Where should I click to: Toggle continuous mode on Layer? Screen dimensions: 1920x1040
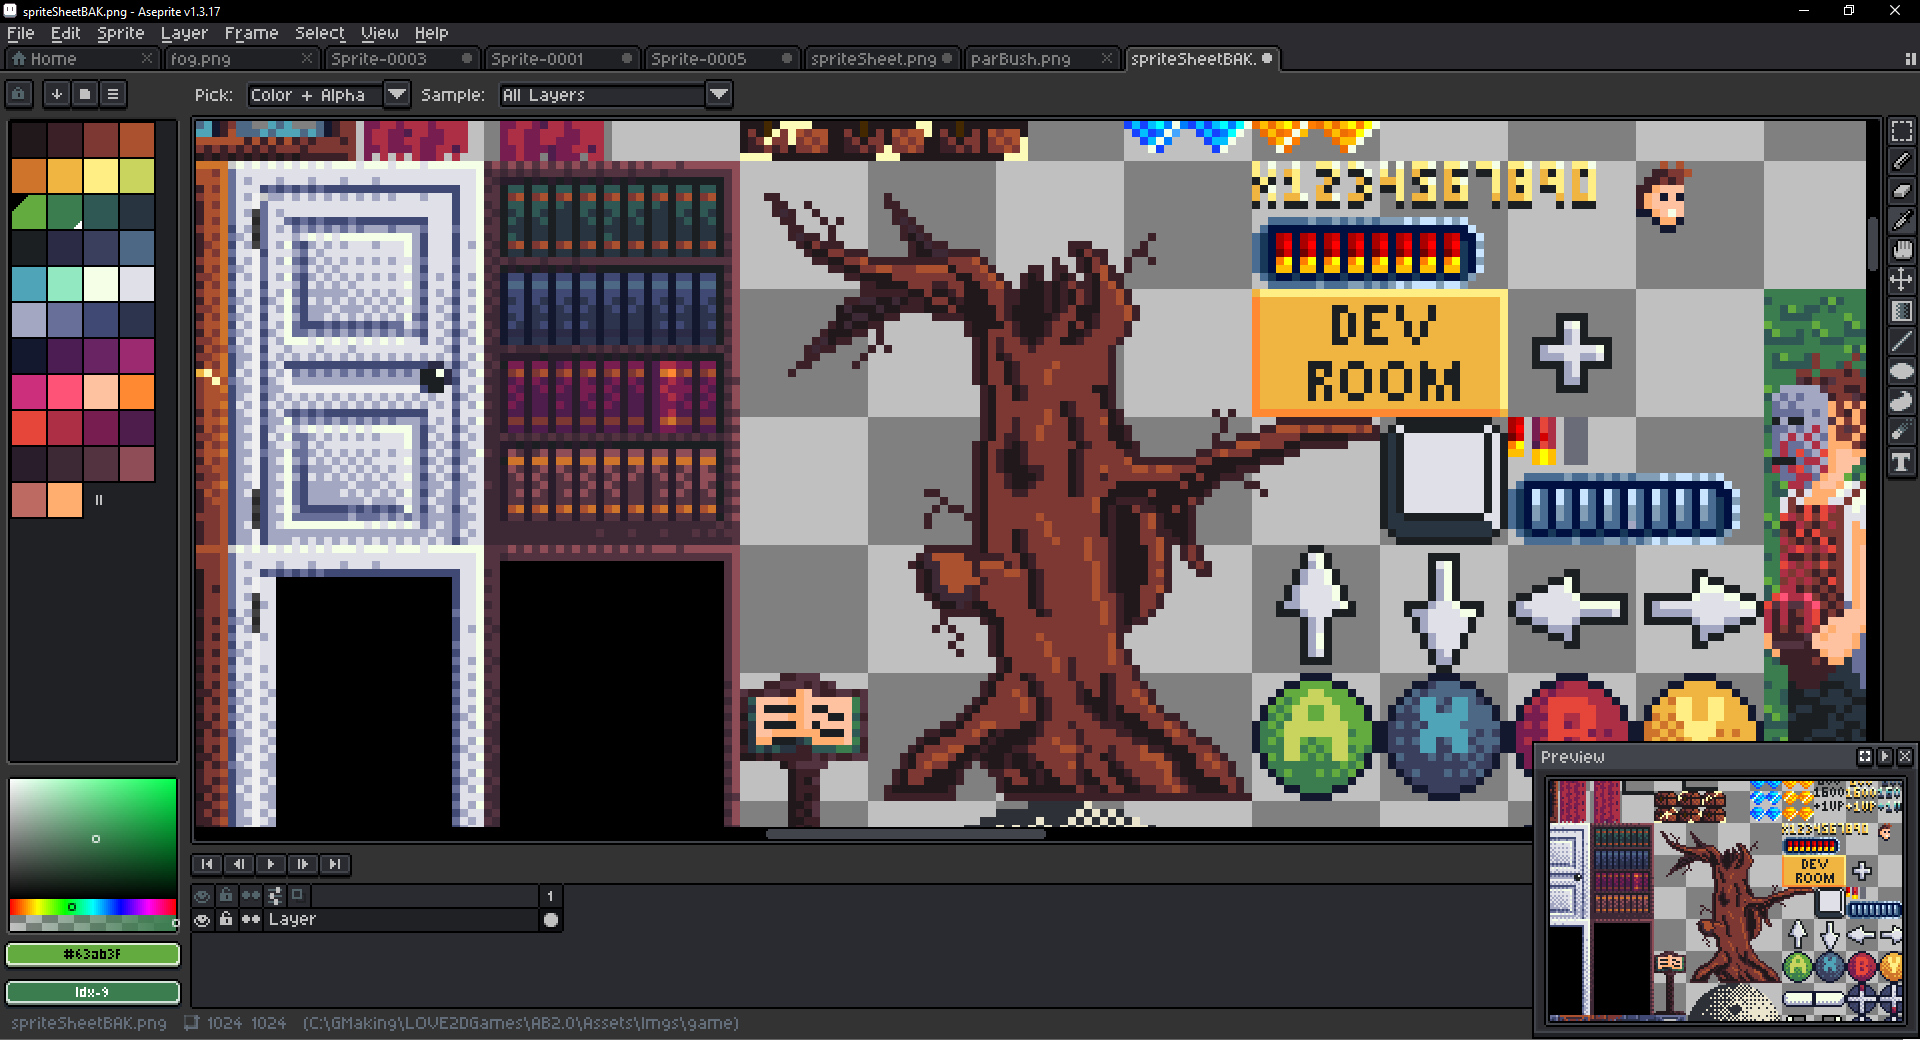coord(250,920)
